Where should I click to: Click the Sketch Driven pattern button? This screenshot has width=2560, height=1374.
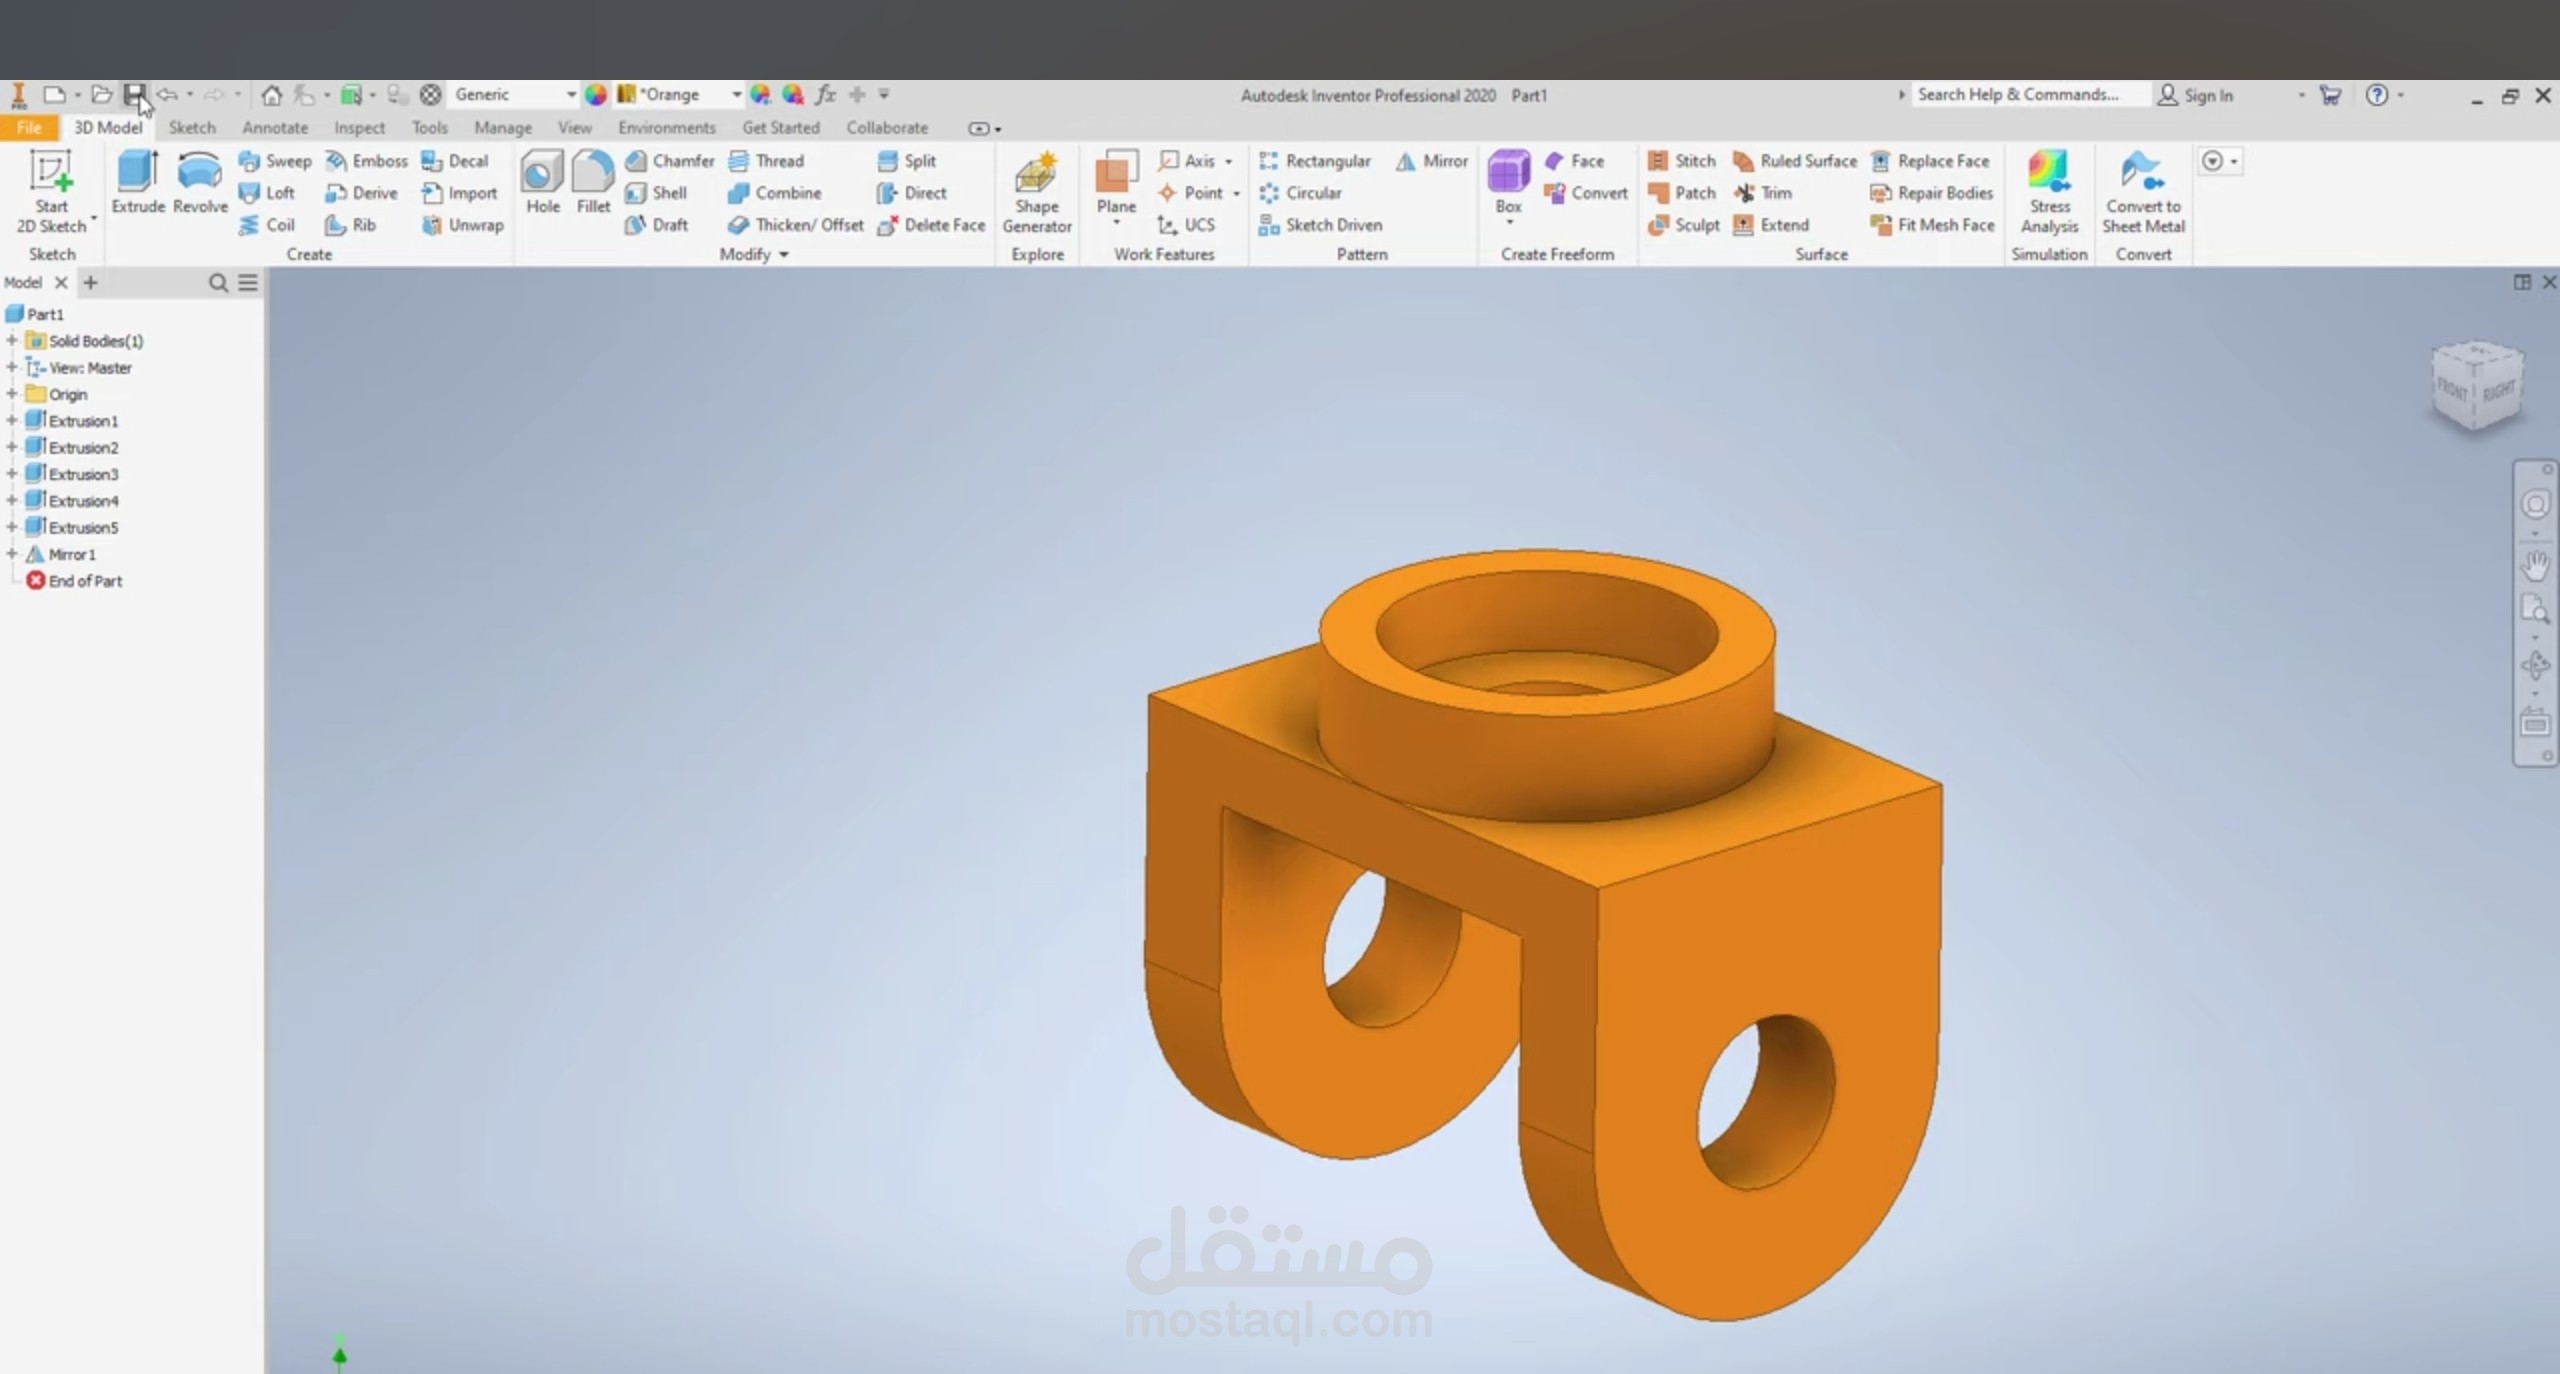tap(1321, 225)
